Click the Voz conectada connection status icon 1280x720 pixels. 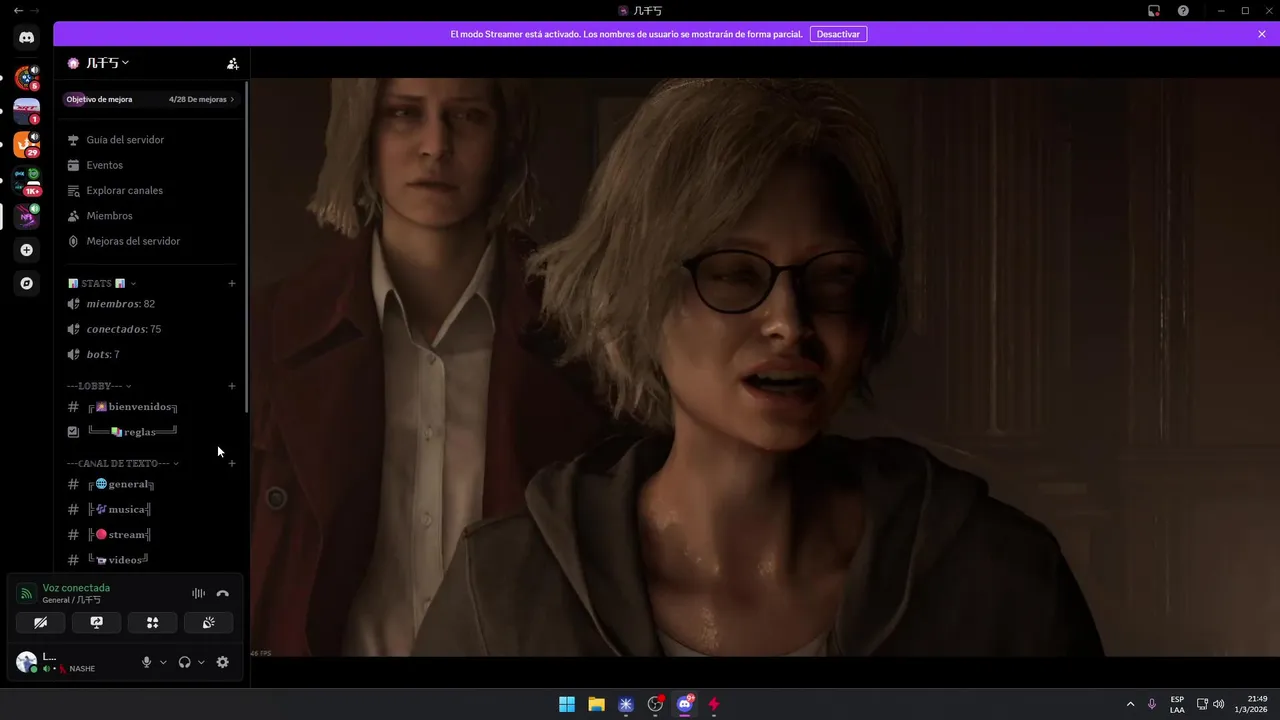pyautogui.click(x=27, y=594)
